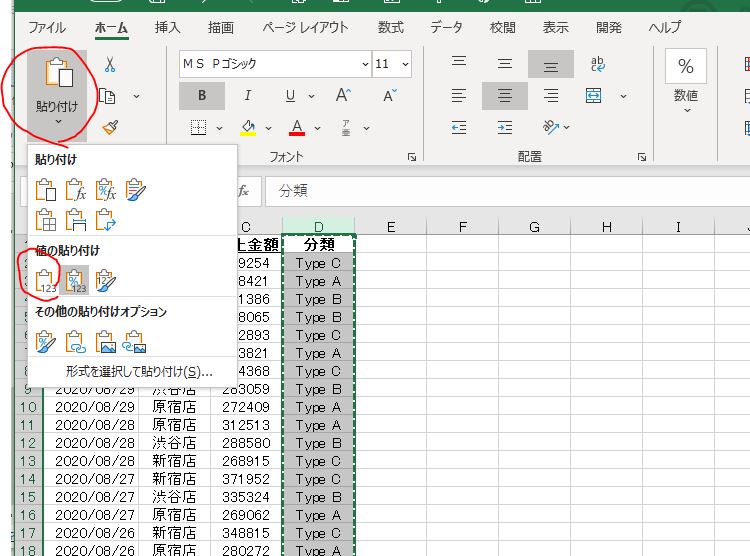This screenshot has height=556, width=750.
Task: Toggle center horizontal alignment
Action: [x=505, y=96]
